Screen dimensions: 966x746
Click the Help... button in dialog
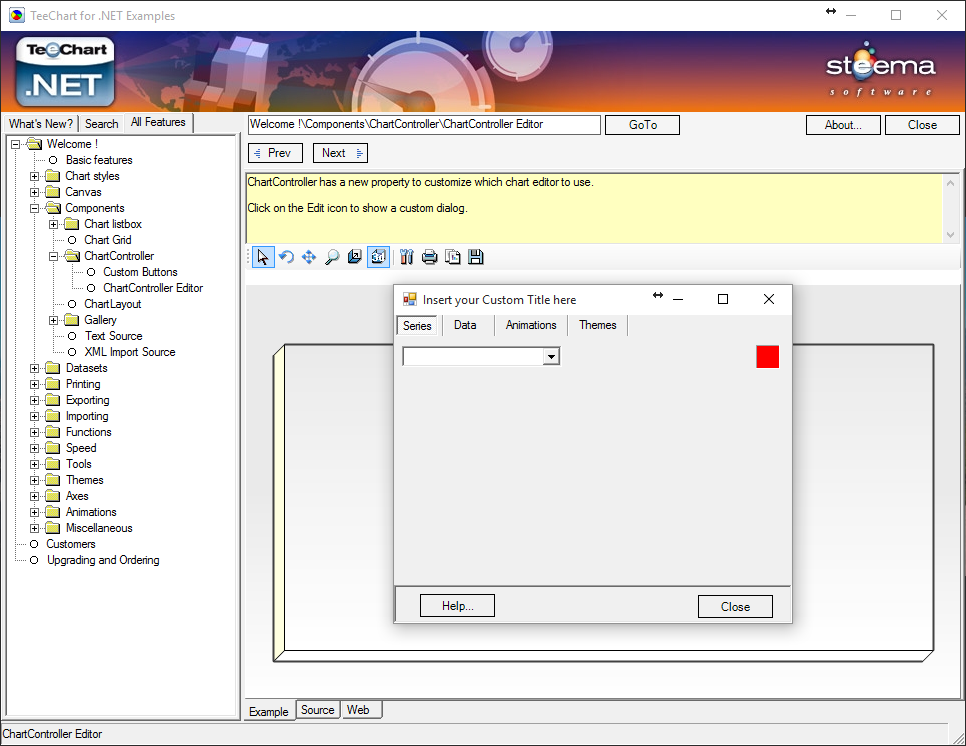pos(457,606)
